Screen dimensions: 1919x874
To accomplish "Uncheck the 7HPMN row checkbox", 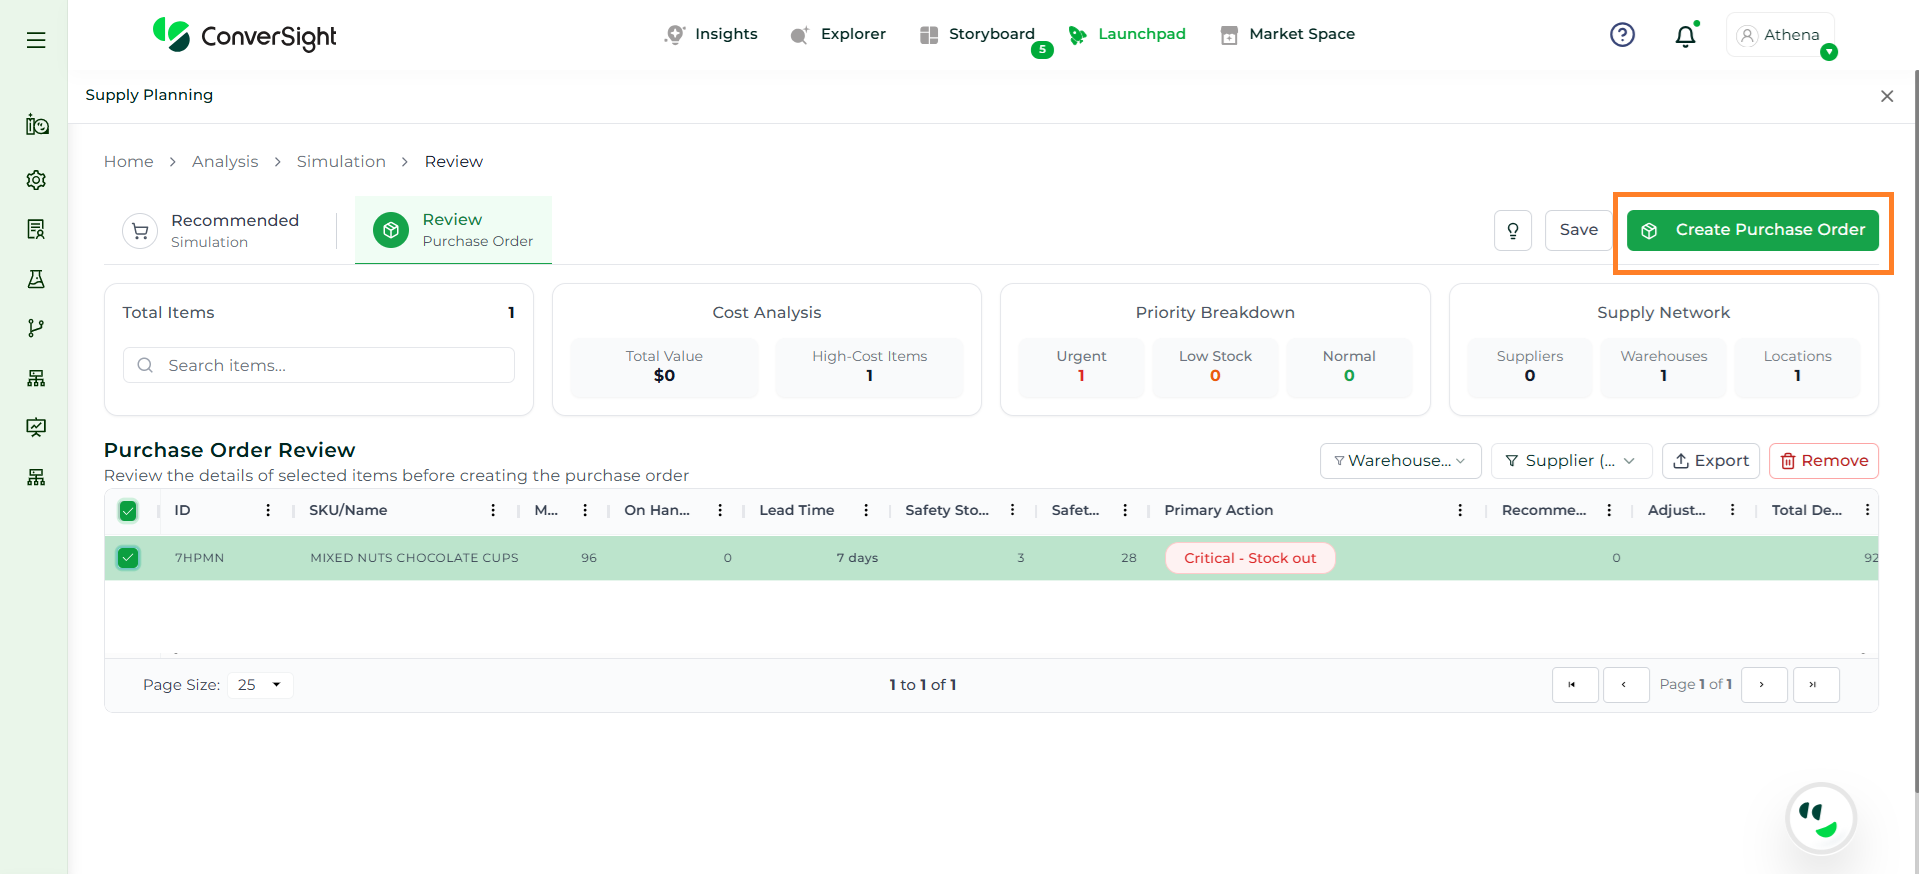I will [128, 558].
